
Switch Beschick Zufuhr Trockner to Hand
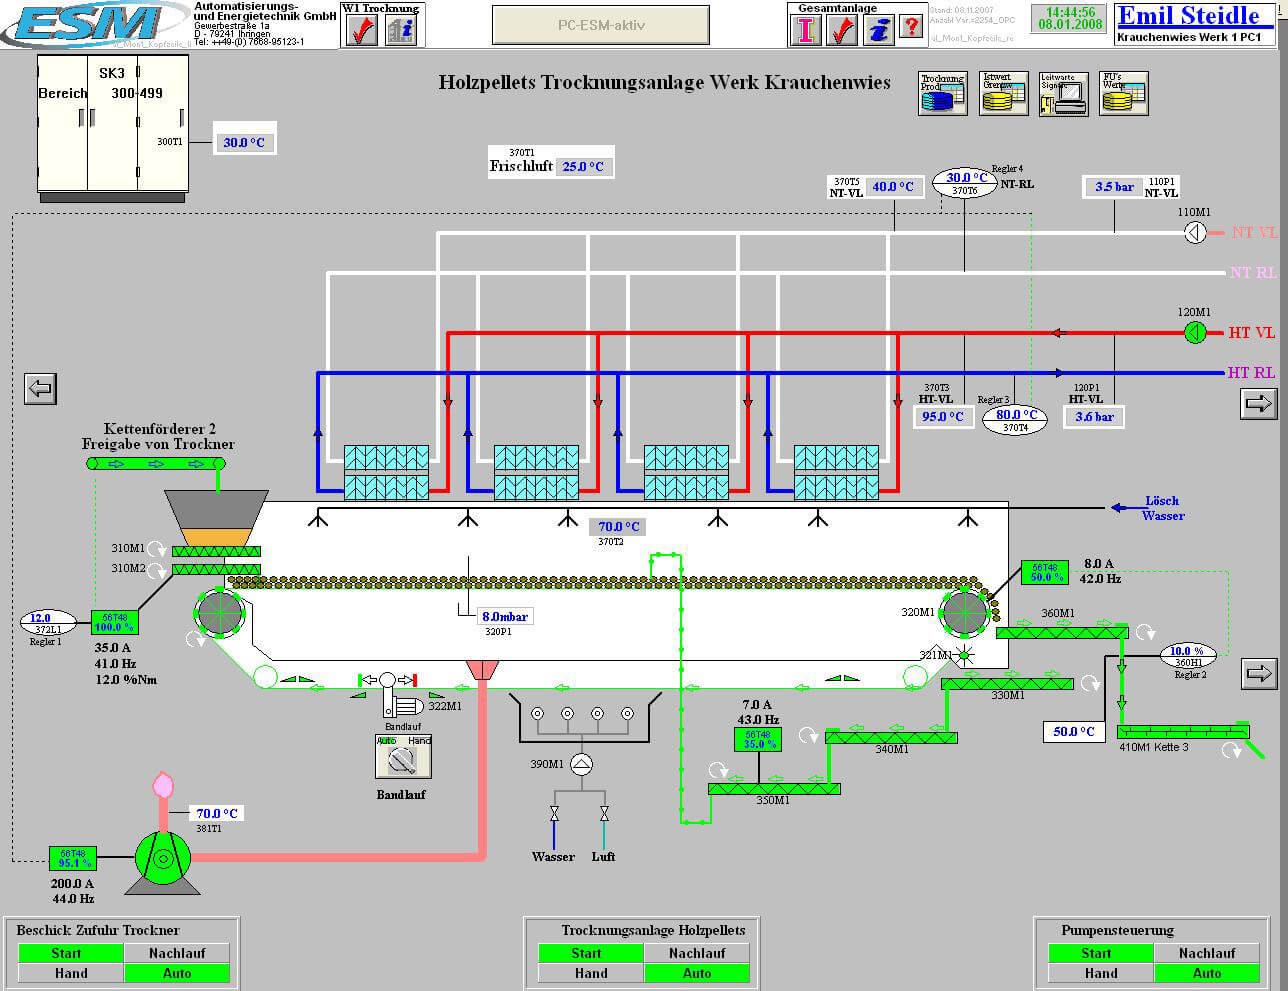pos(71,973)
